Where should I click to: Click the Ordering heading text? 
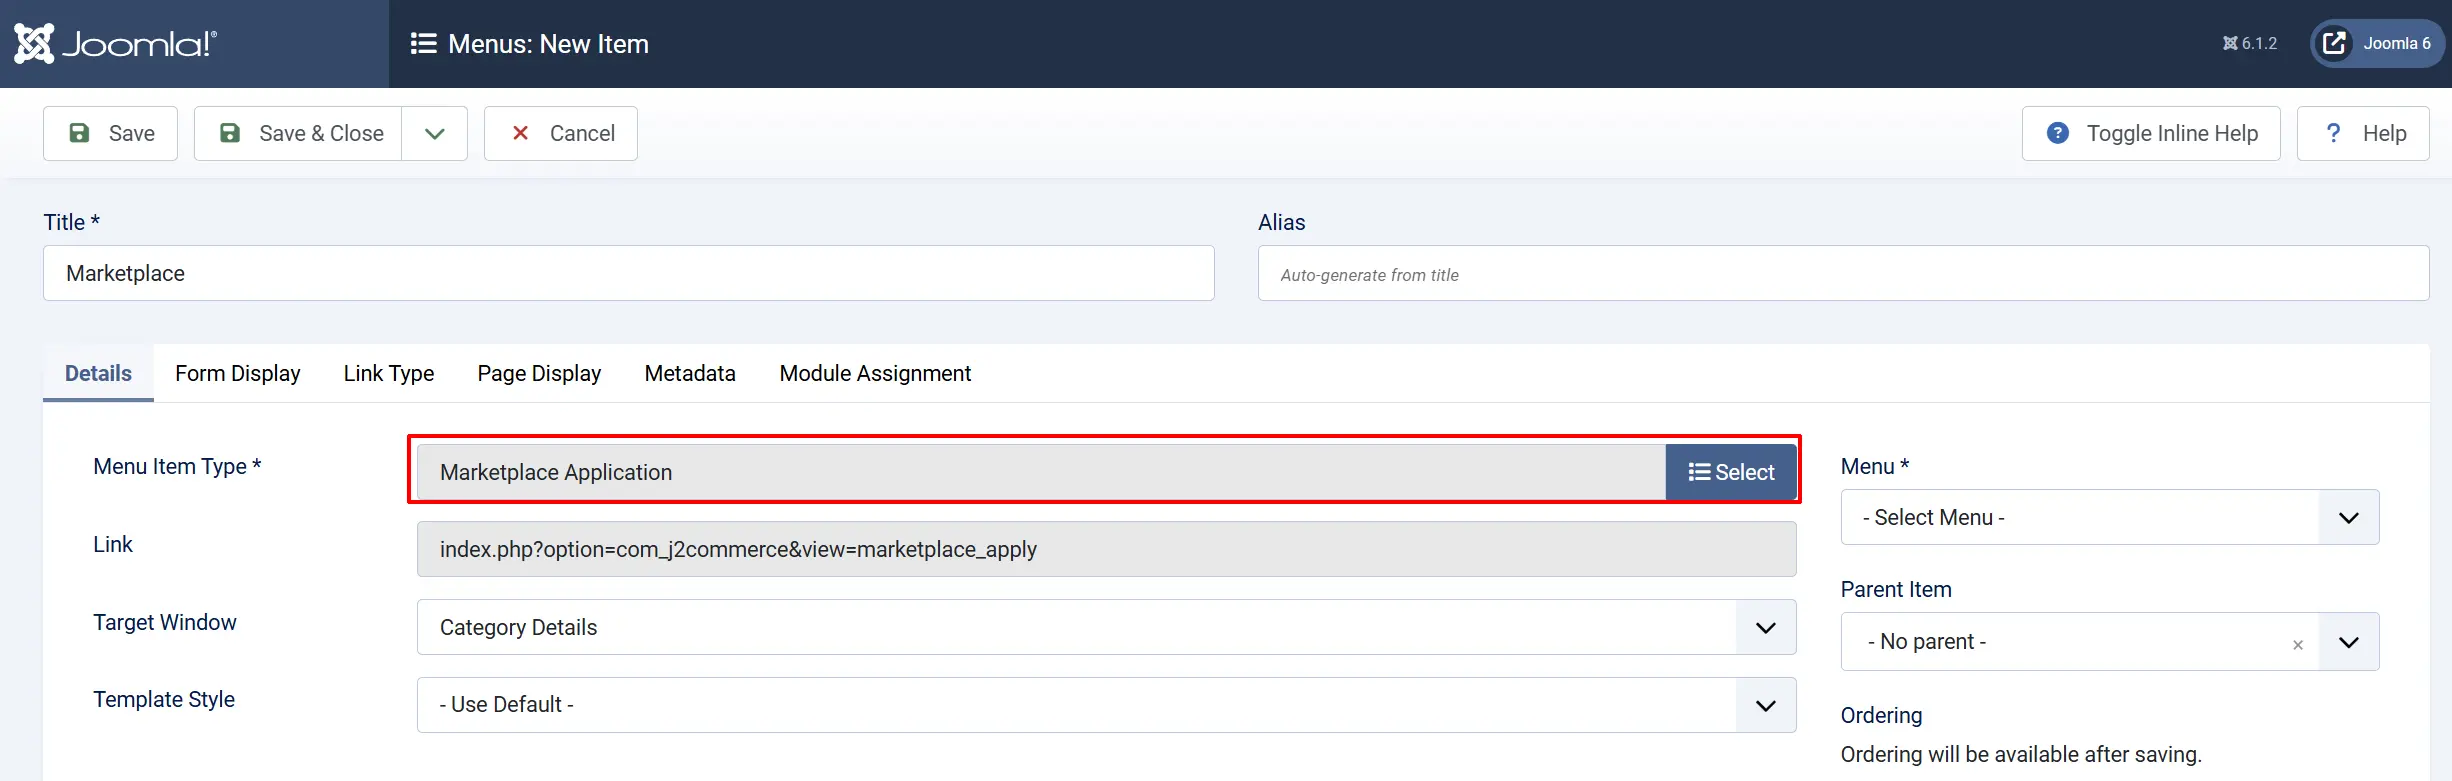coord(1881,715)
